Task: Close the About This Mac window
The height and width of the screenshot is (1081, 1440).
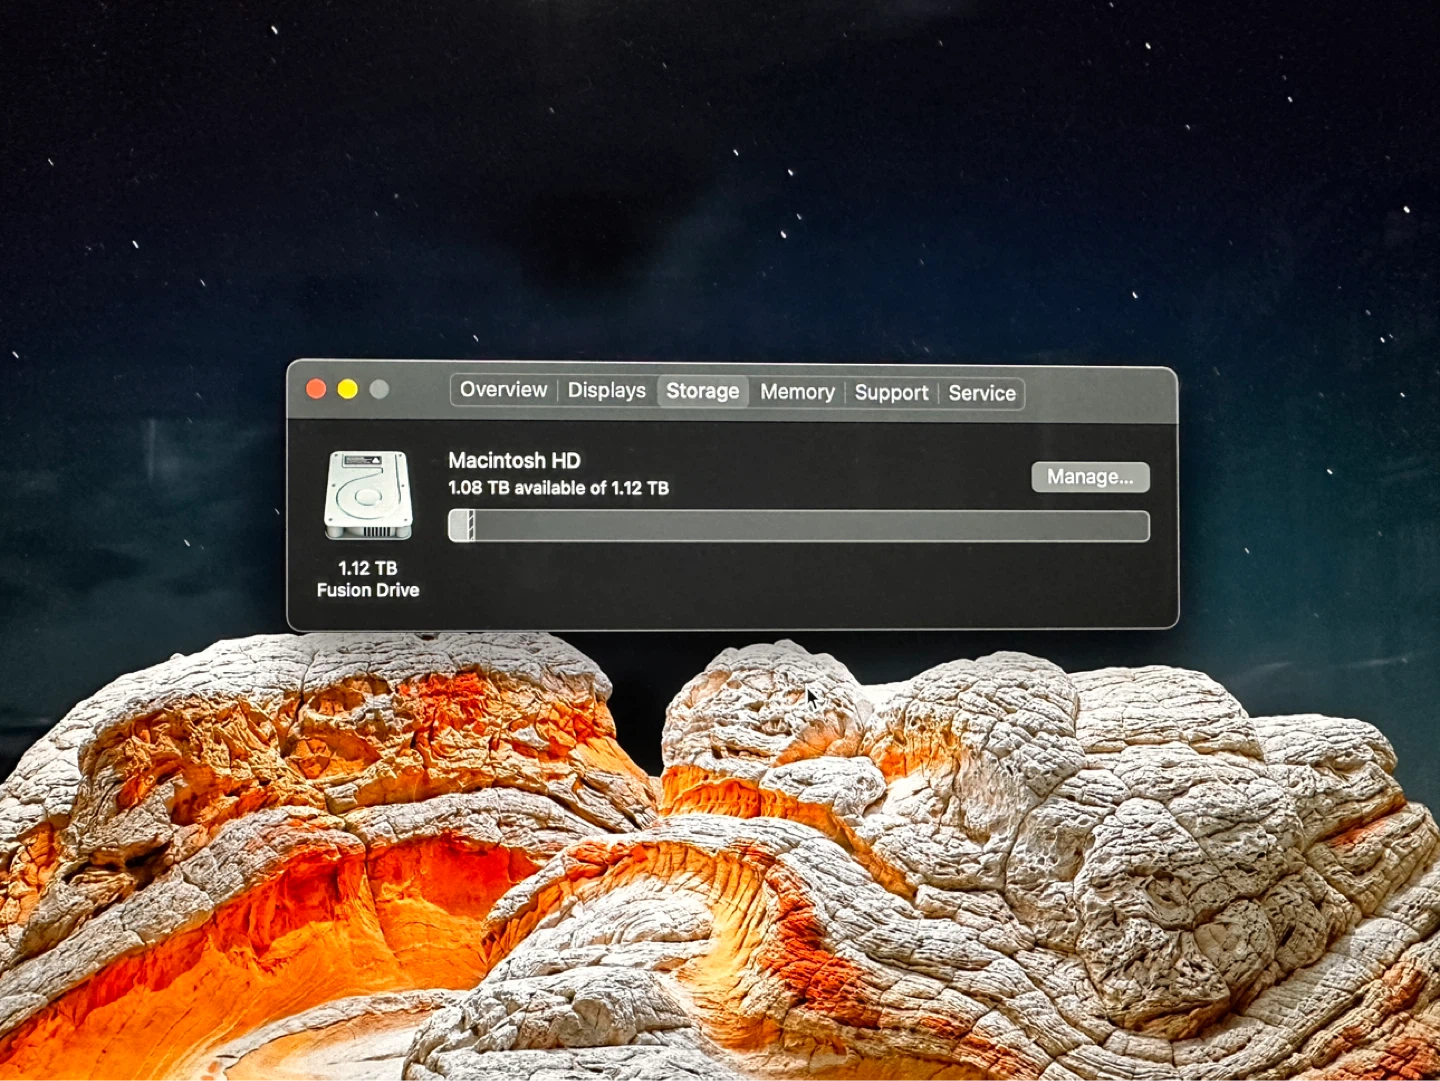Action: tap(316, 389)
